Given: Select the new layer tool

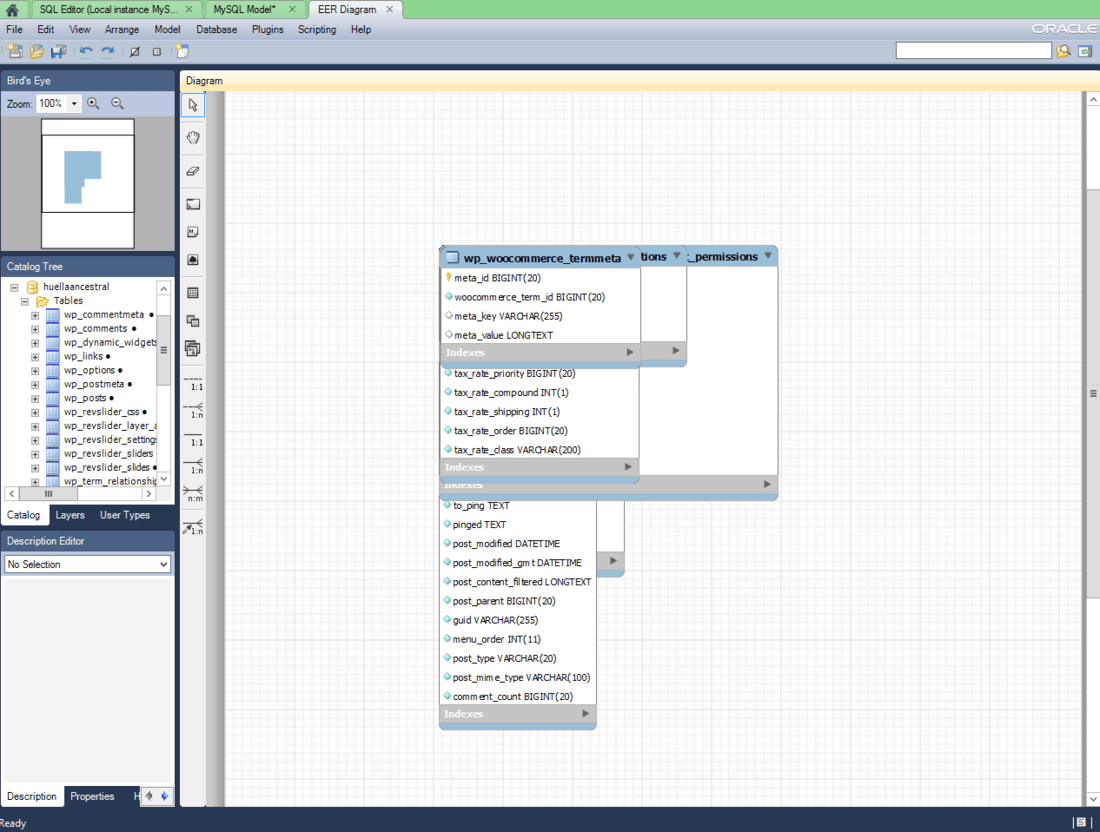Looking at the screenshot, I should point(193,204).
